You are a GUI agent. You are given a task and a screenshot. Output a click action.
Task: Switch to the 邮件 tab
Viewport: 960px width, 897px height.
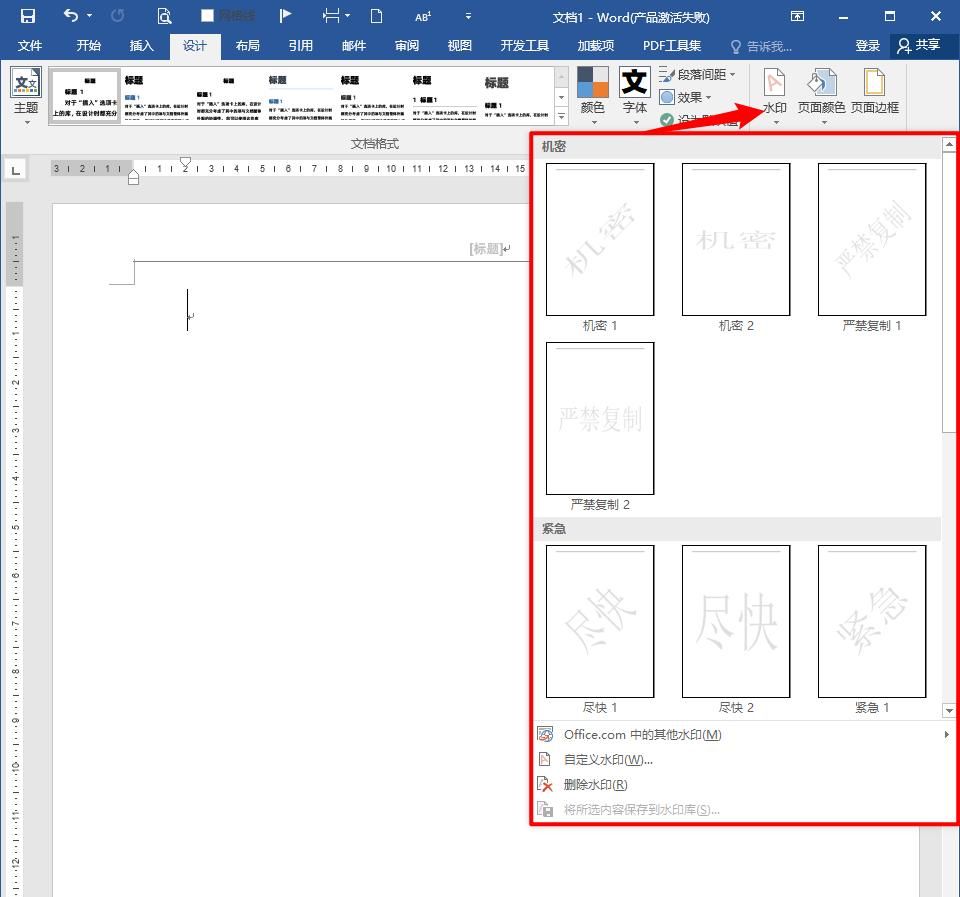[354, 46]
